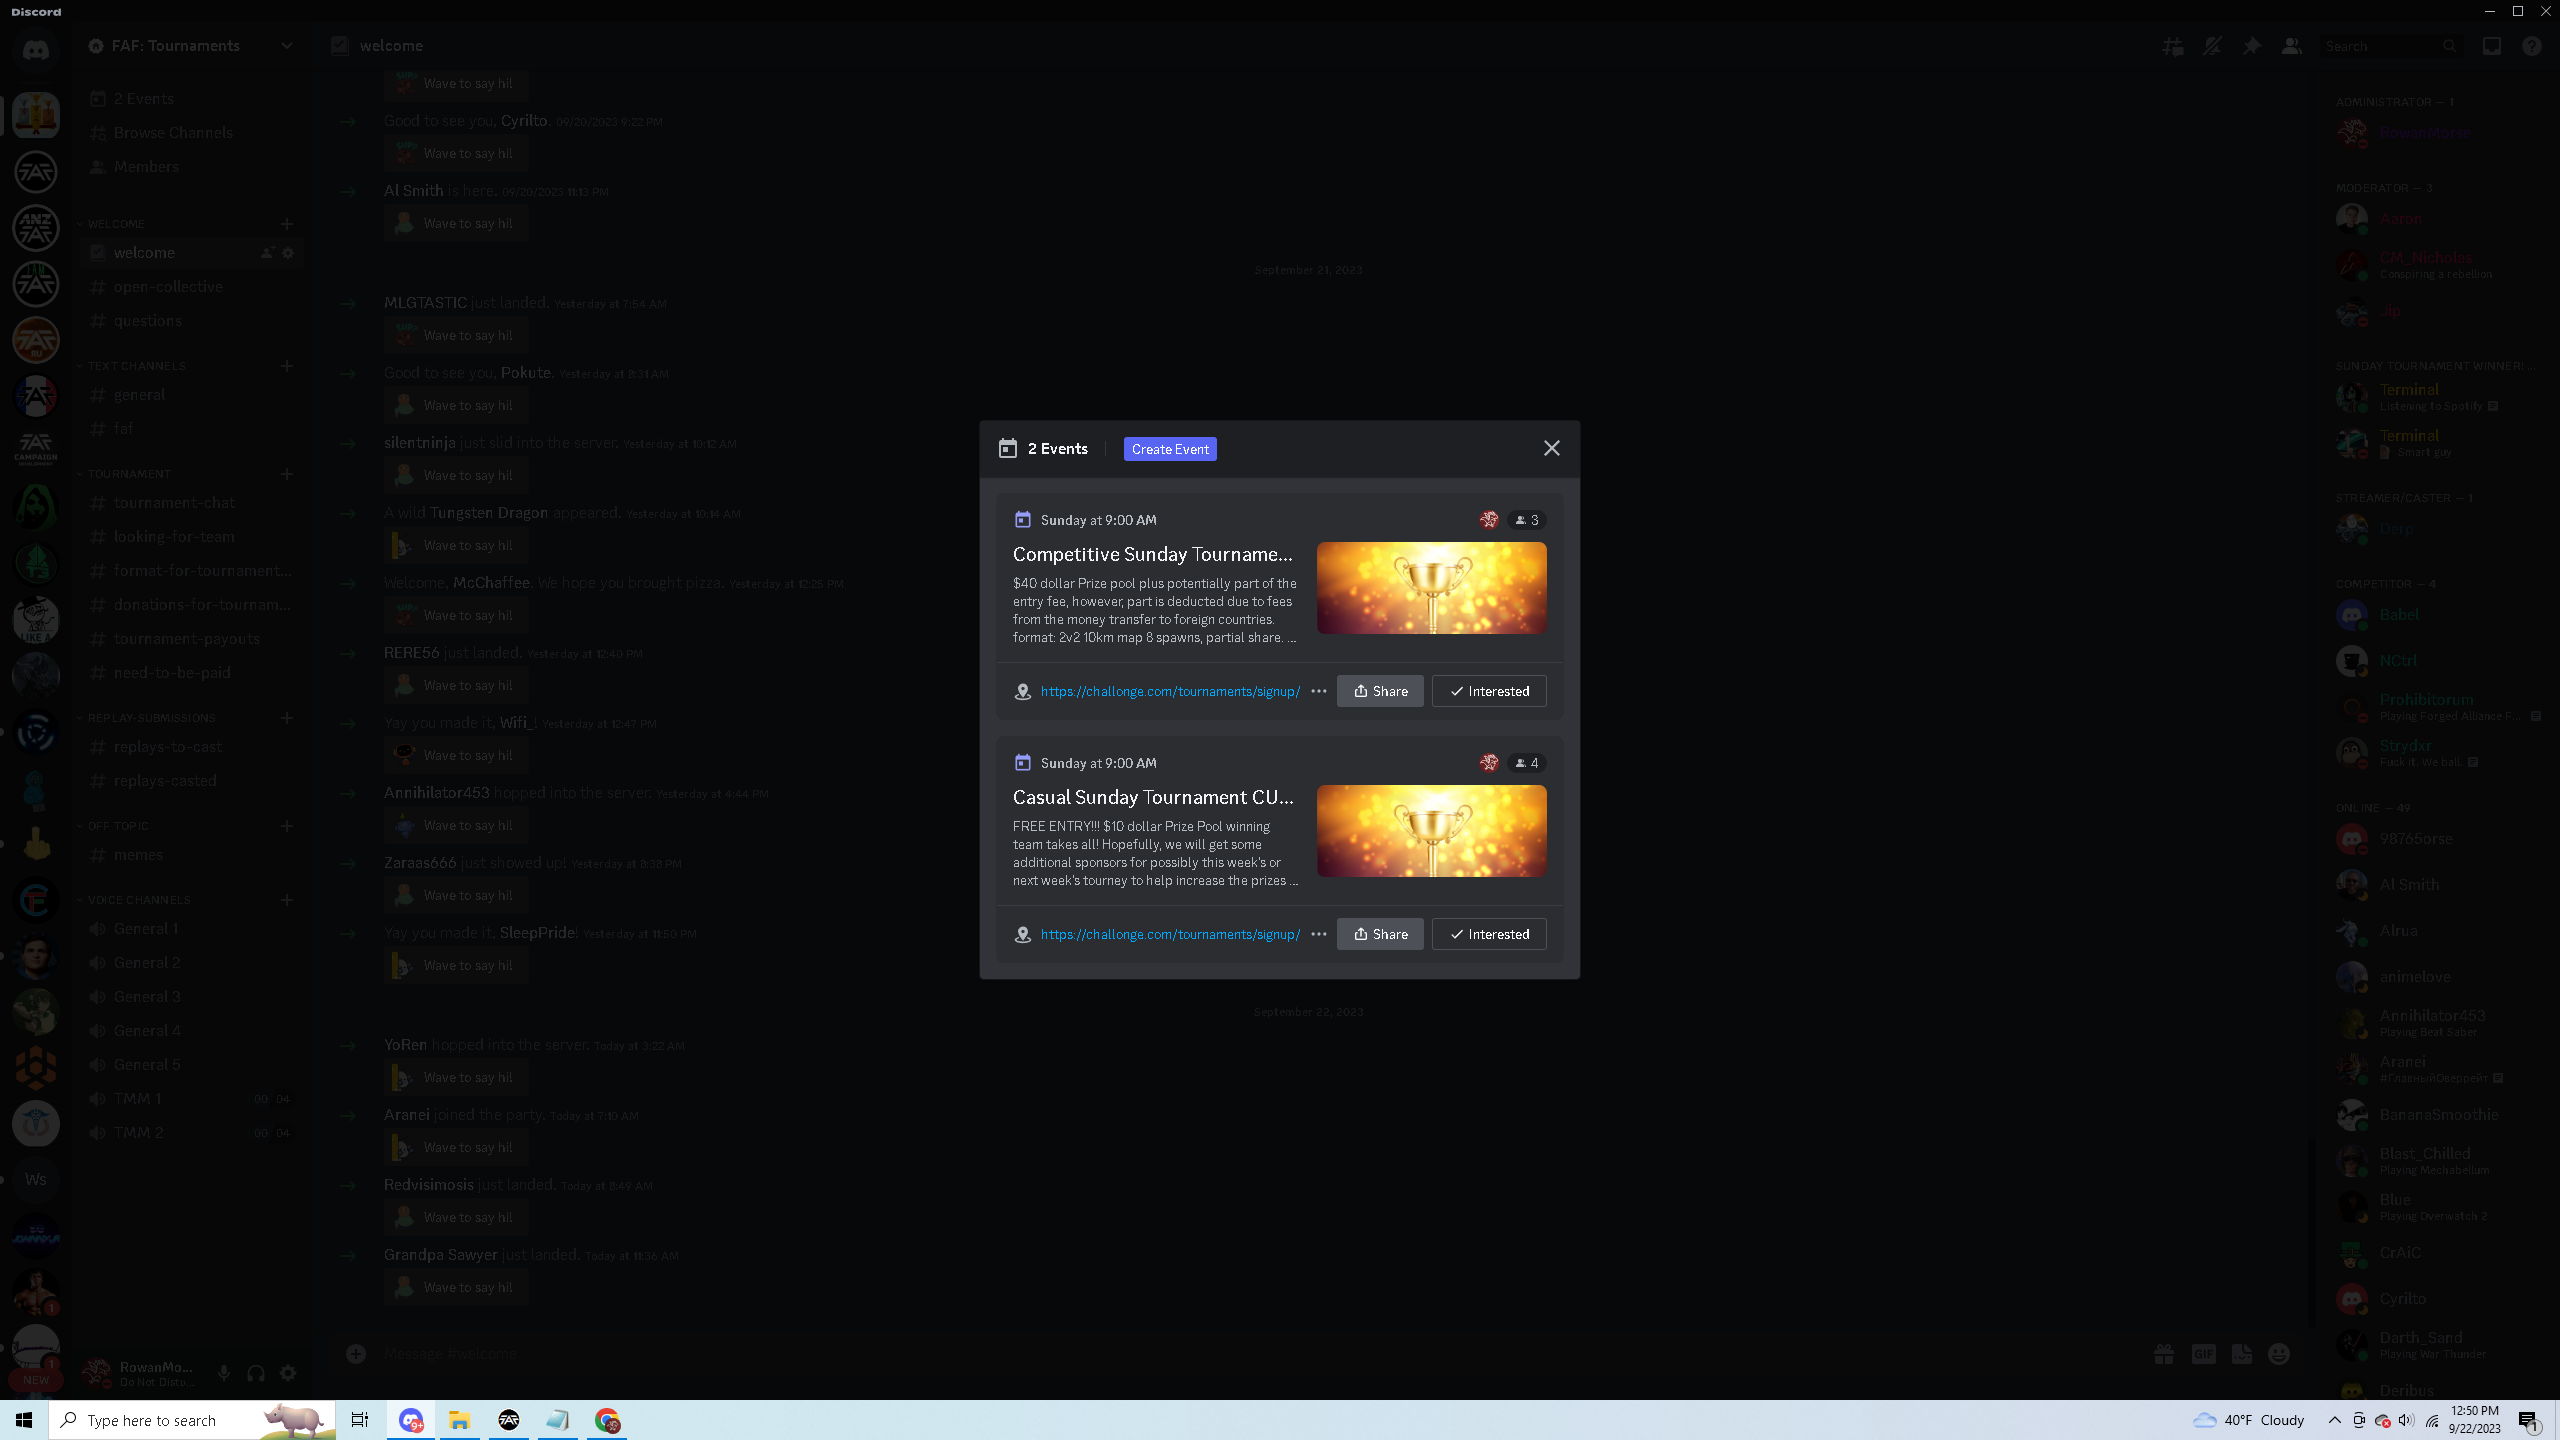This screenshot has height=1440, width=2560.
Task: Open the 2 Events sidebar item
Action: point(190,99)
